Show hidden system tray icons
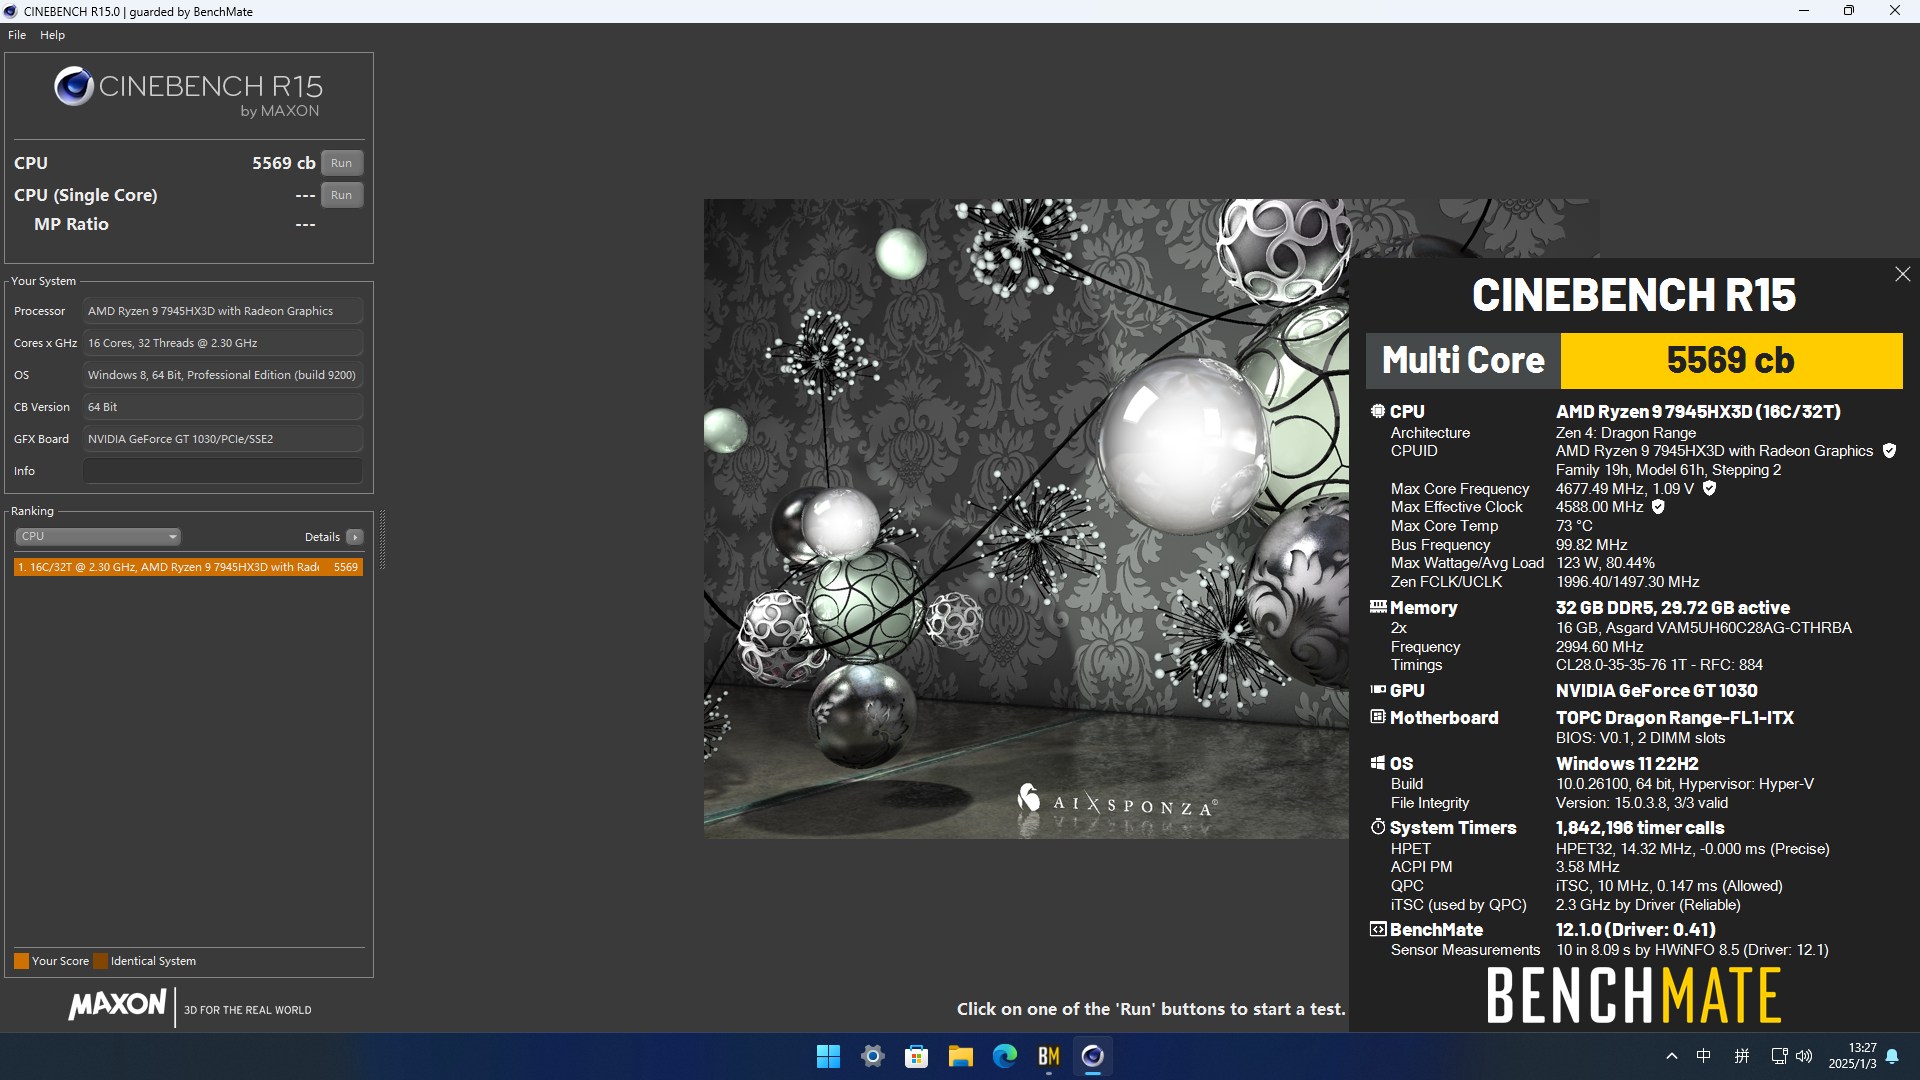This screenshot has height=1080, width=1920. tap(1671, 1056)
